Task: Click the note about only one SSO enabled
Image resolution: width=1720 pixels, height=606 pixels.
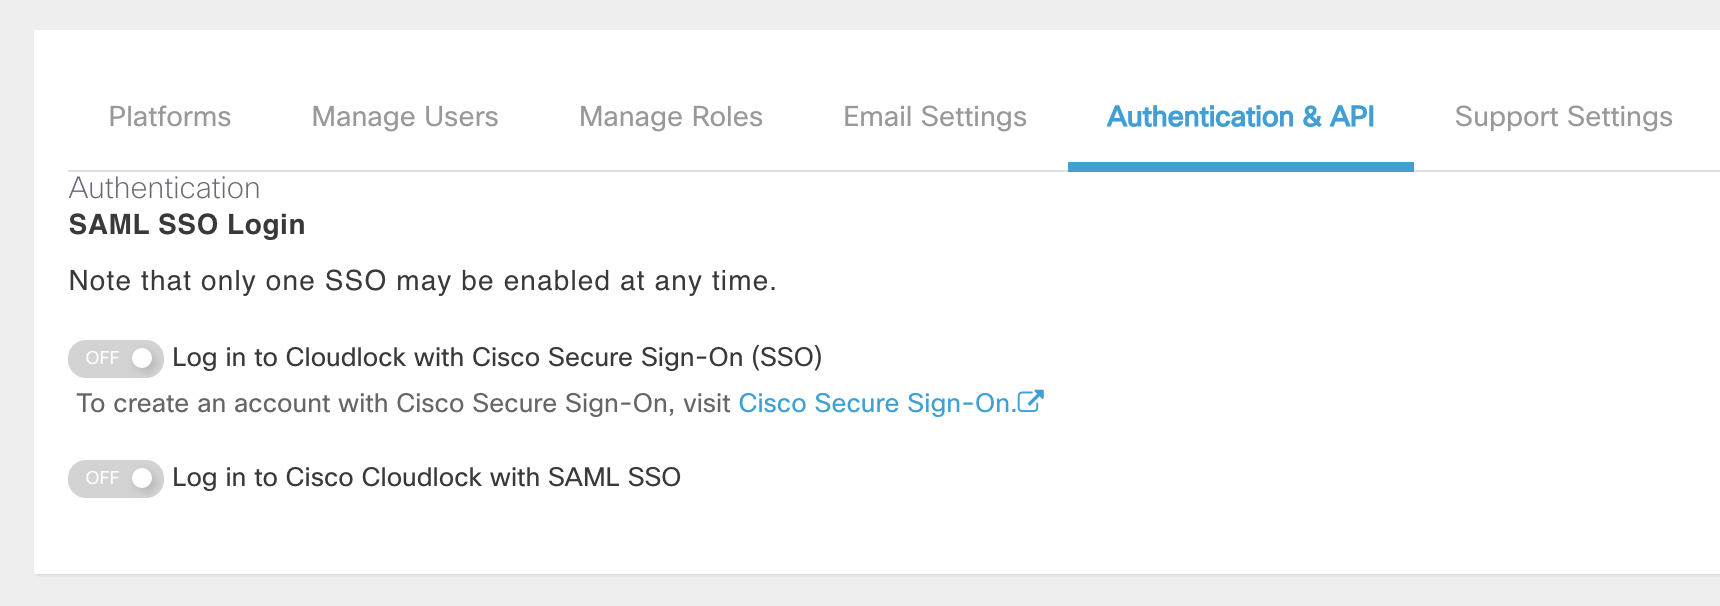Action: (422, 281)
